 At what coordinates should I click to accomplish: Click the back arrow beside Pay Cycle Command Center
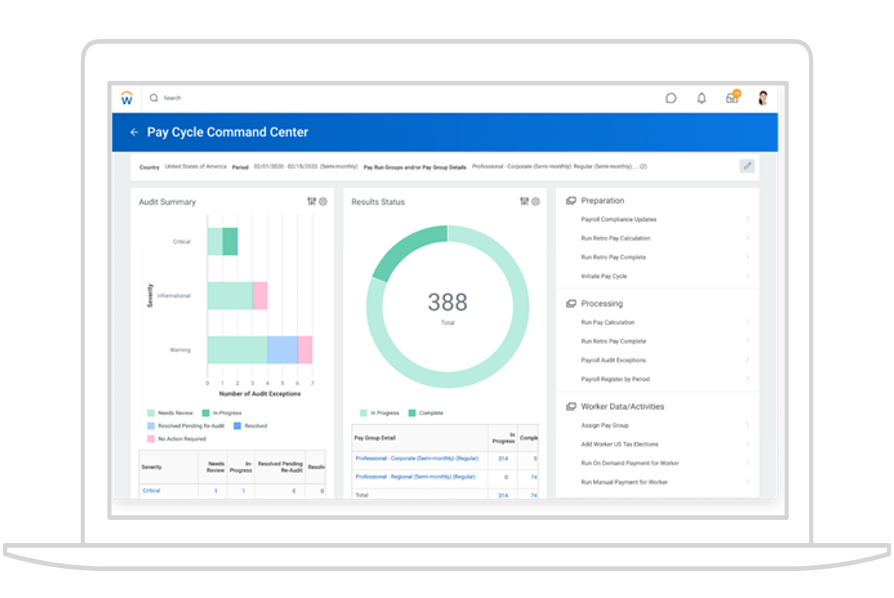[x=134, y=132]
